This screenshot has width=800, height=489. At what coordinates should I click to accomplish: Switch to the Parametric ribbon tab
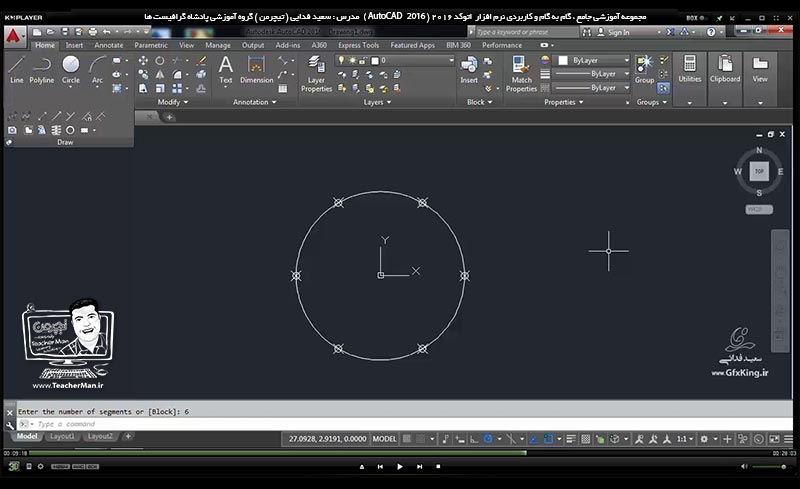[x=151, y=45]
